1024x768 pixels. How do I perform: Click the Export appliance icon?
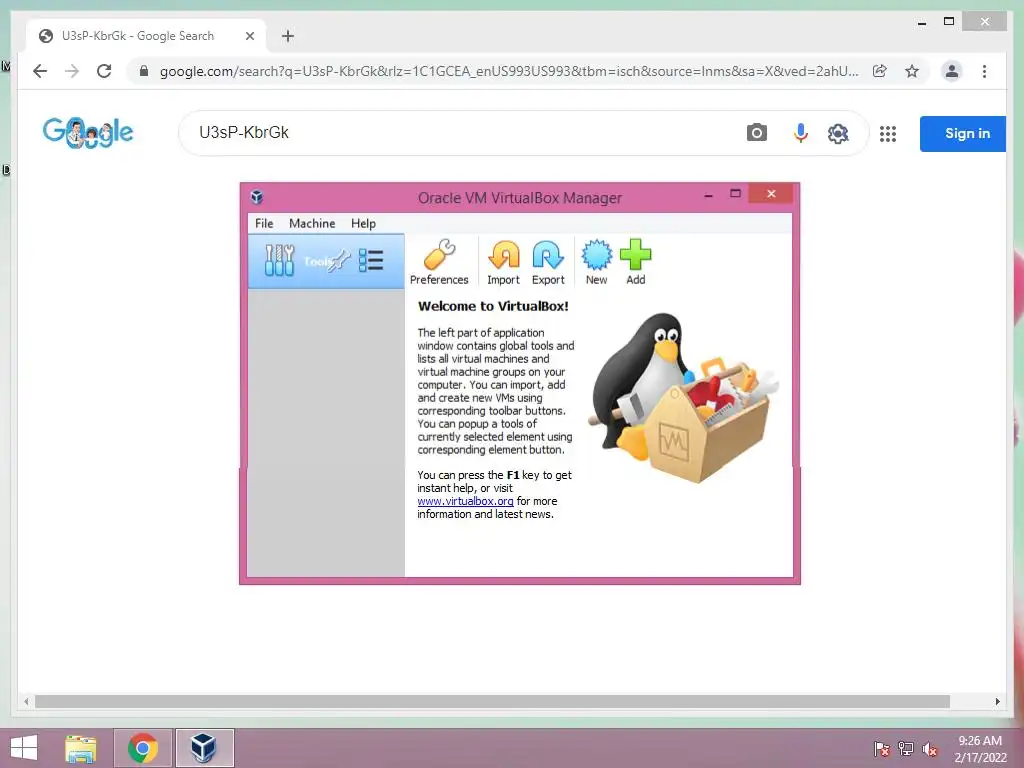click(547, 255)
